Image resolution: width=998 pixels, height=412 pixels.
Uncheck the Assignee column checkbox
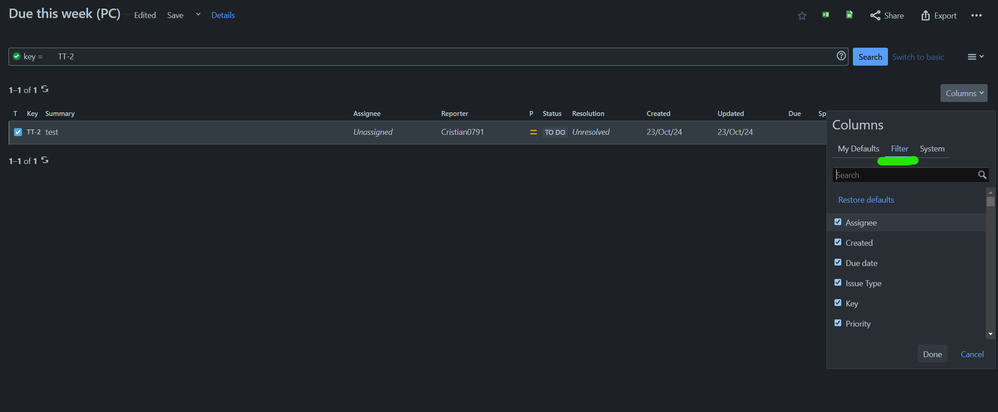(x=838, y=222)
